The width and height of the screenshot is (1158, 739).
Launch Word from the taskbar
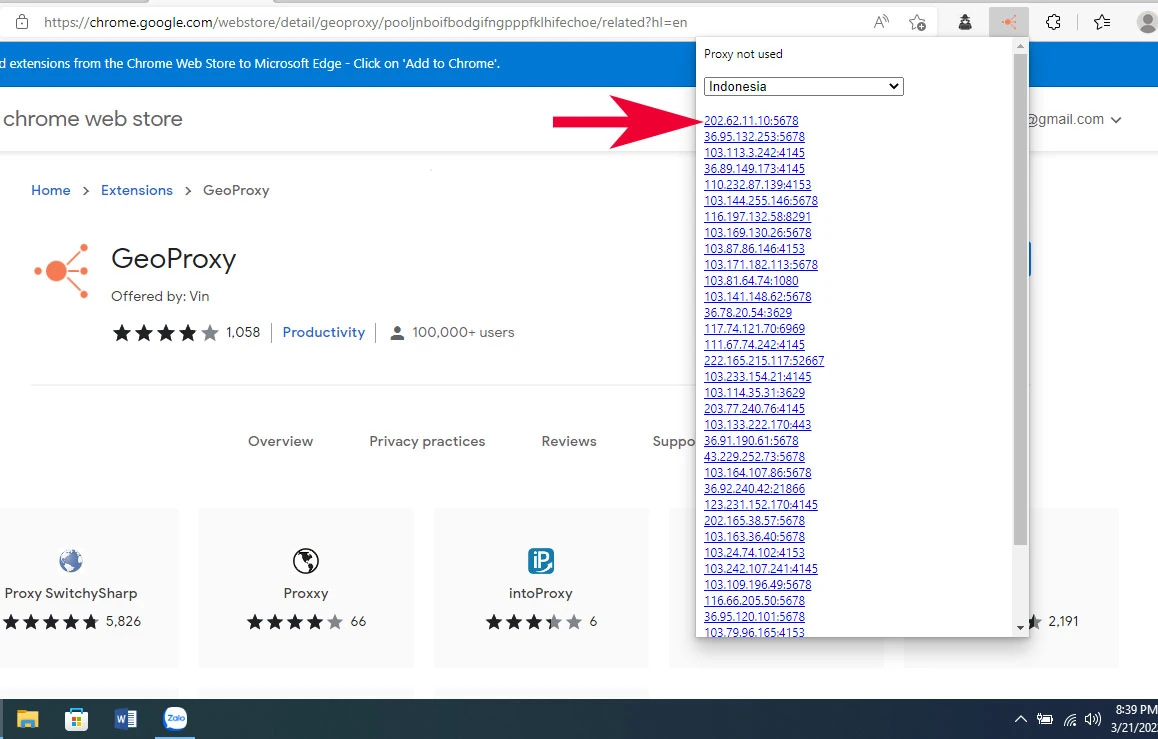pos(126,718)
